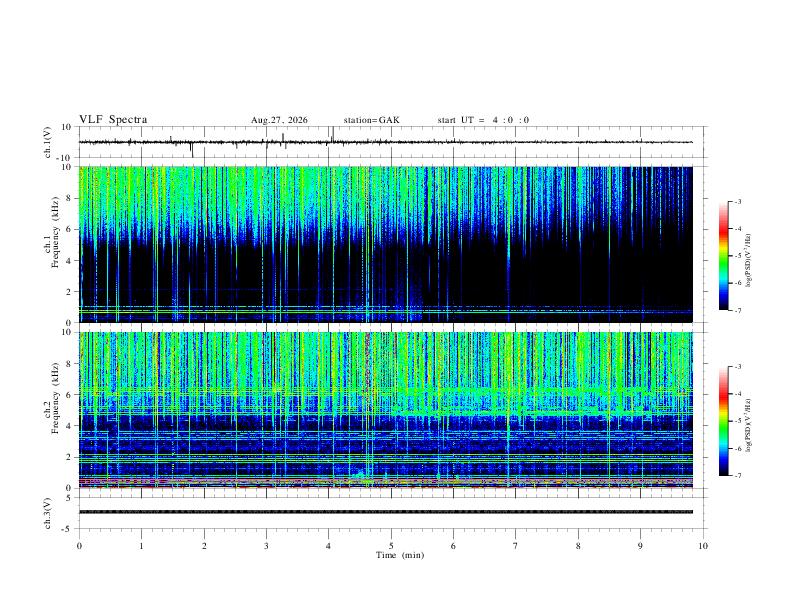Viewport: 792px width, 612px height.
Task: Click the Time (min) axis label
Action: [400, 555]
